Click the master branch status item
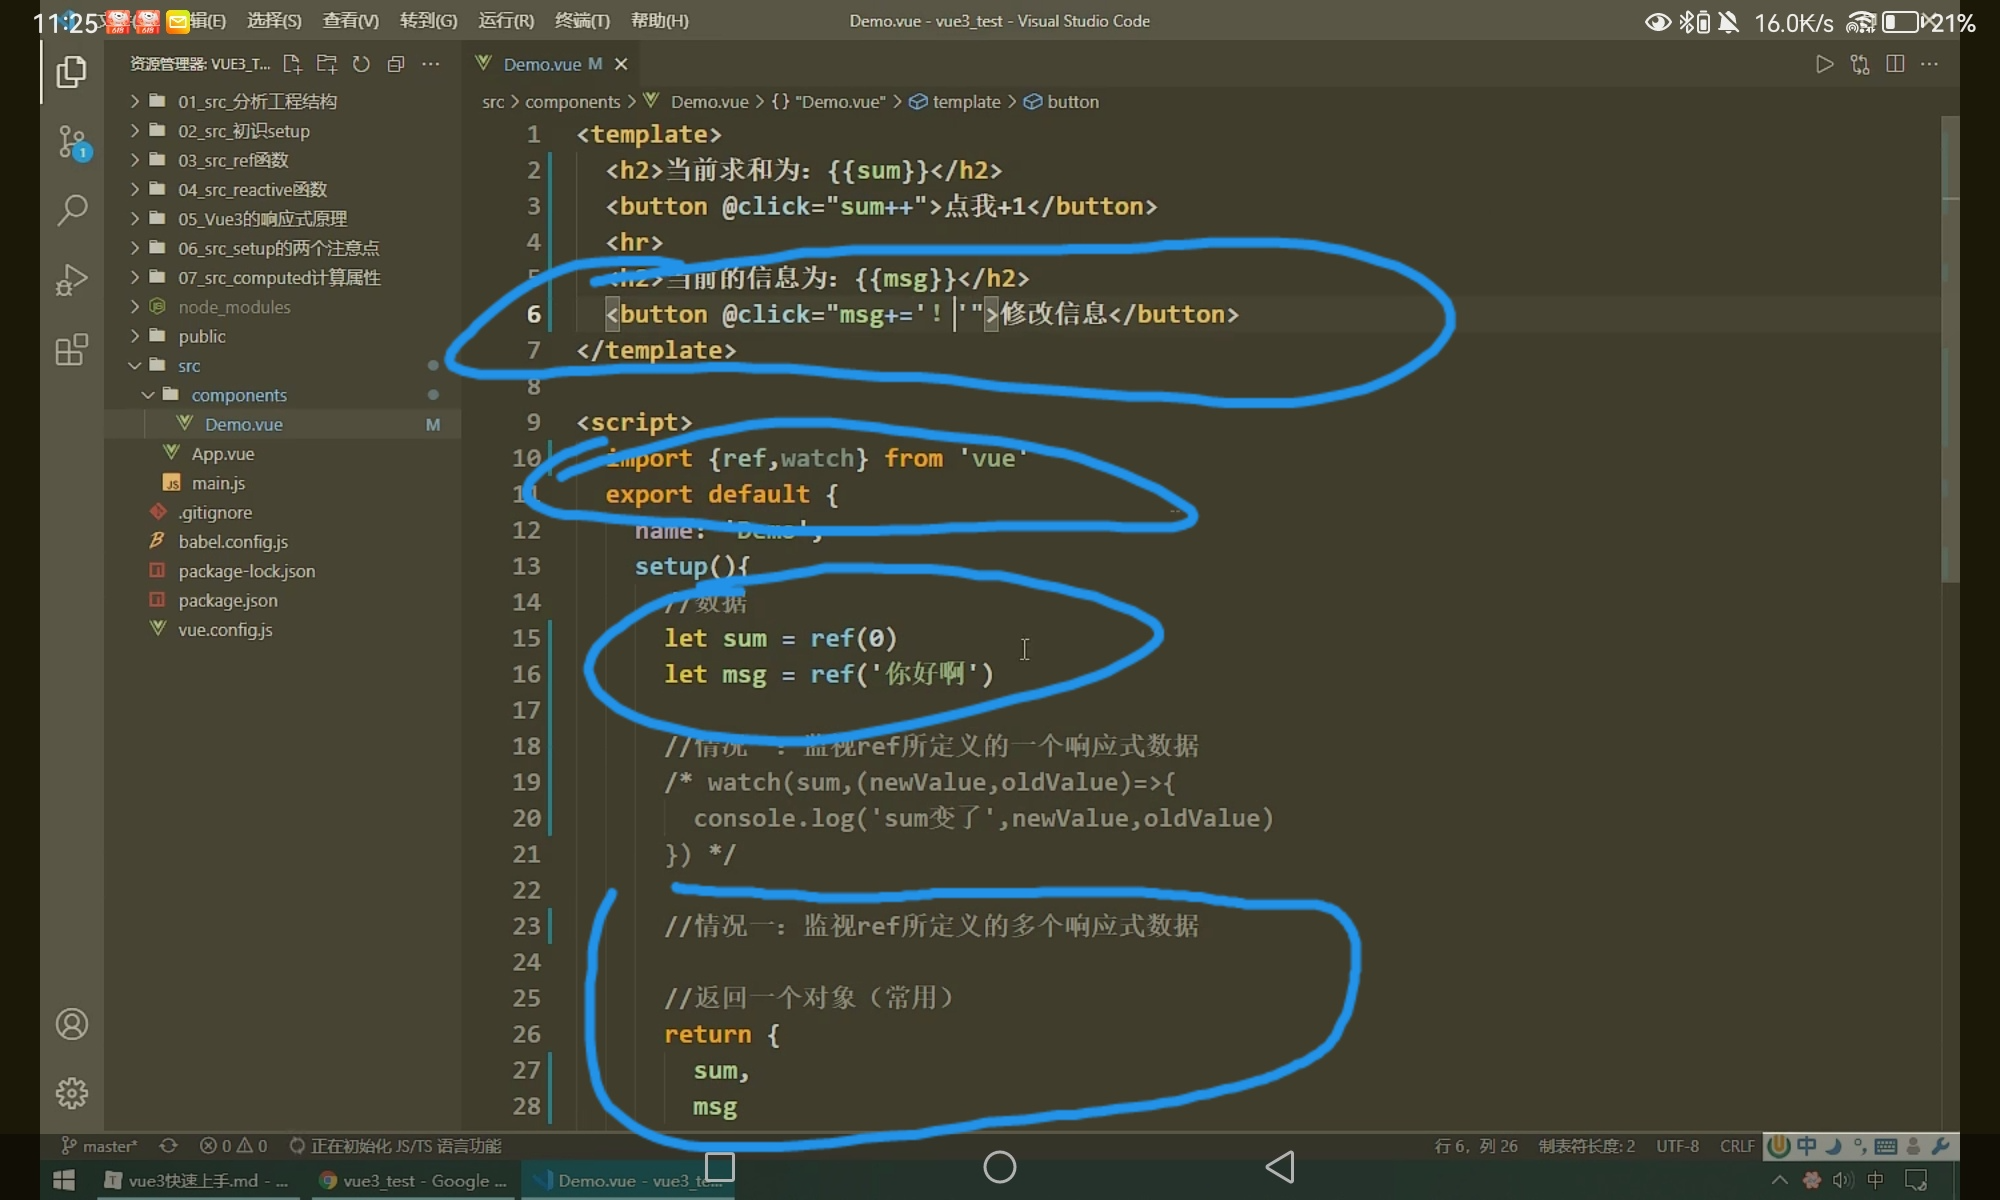 coord(100,1146)
